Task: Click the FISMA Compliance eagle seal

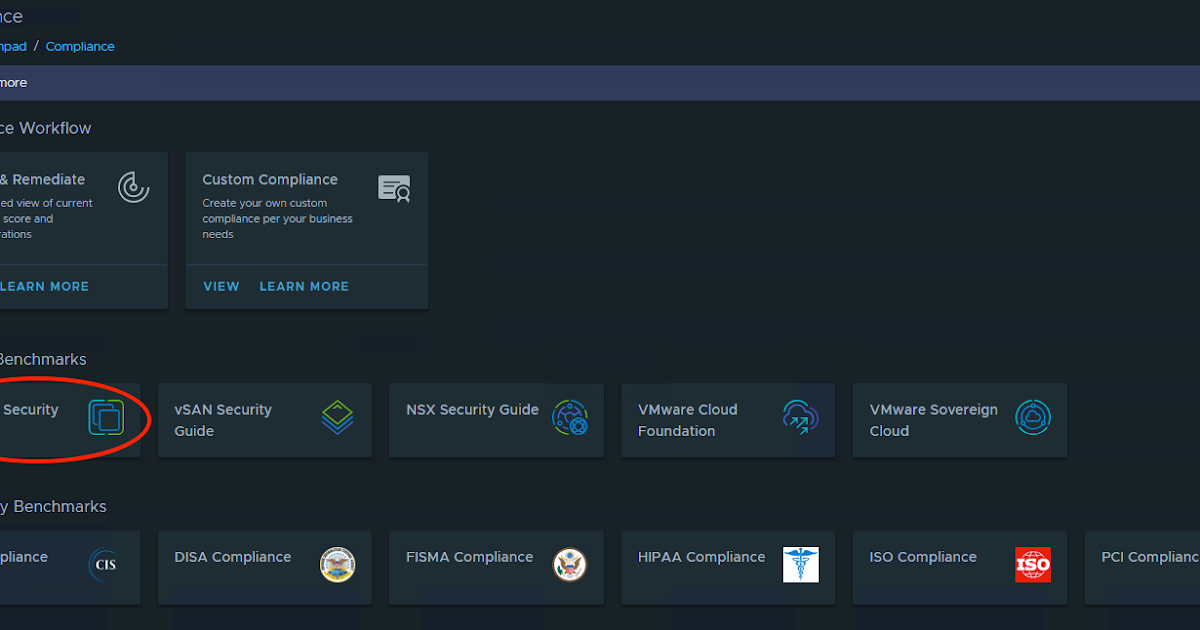Action: (x=570, y=565)
